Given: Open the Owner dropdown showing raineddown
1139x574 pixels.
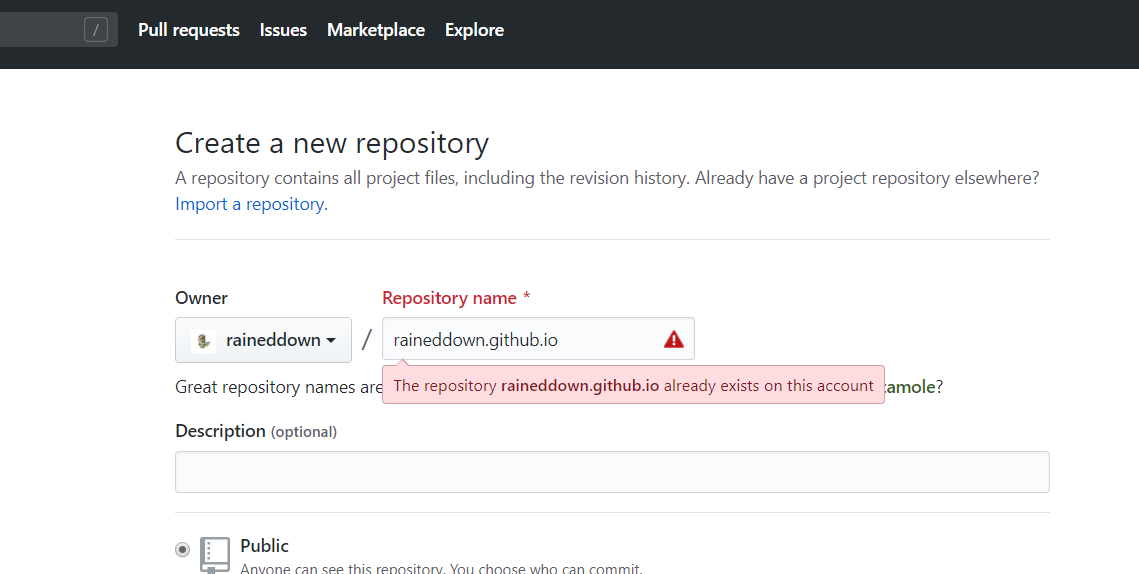Looking at the screenshot, I should [x=263, y=340].
